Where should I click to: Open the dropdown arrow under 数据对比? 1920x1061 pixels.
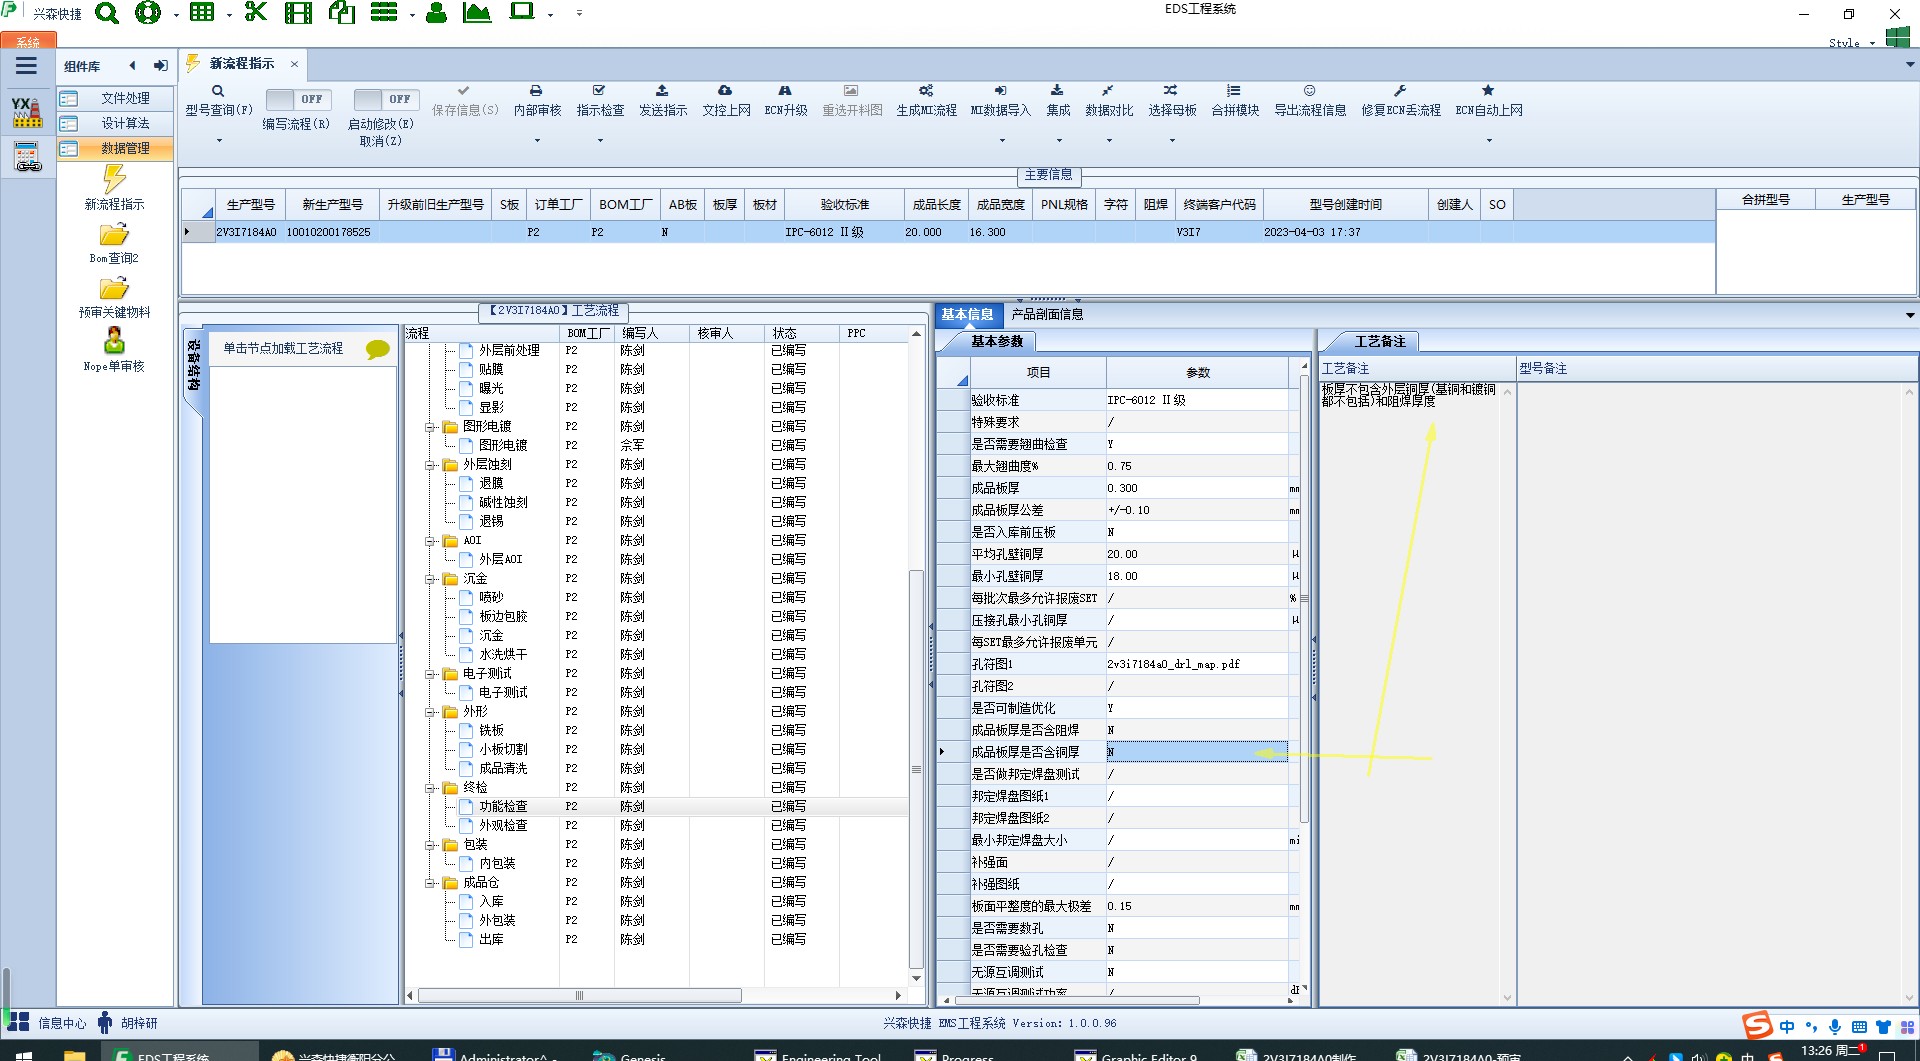click(1109, 140)
